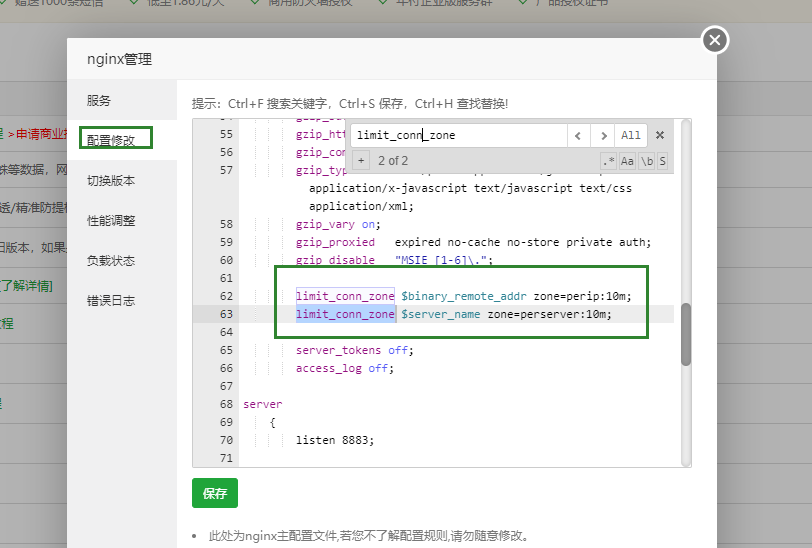Click gzip_disable directive line
This screenshot has width=812, height=548.
pyautogui.click(x=394, y=260)
